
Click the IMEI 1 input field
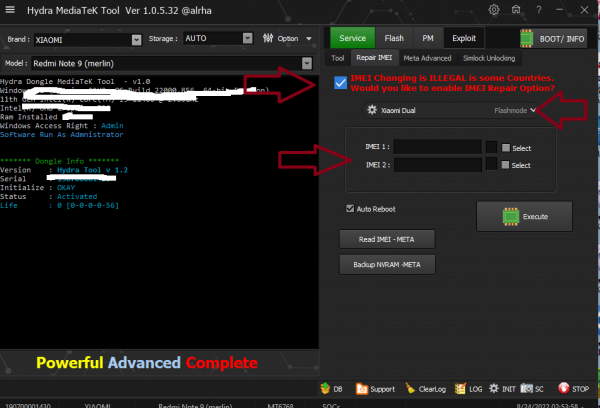coord(438,147)
